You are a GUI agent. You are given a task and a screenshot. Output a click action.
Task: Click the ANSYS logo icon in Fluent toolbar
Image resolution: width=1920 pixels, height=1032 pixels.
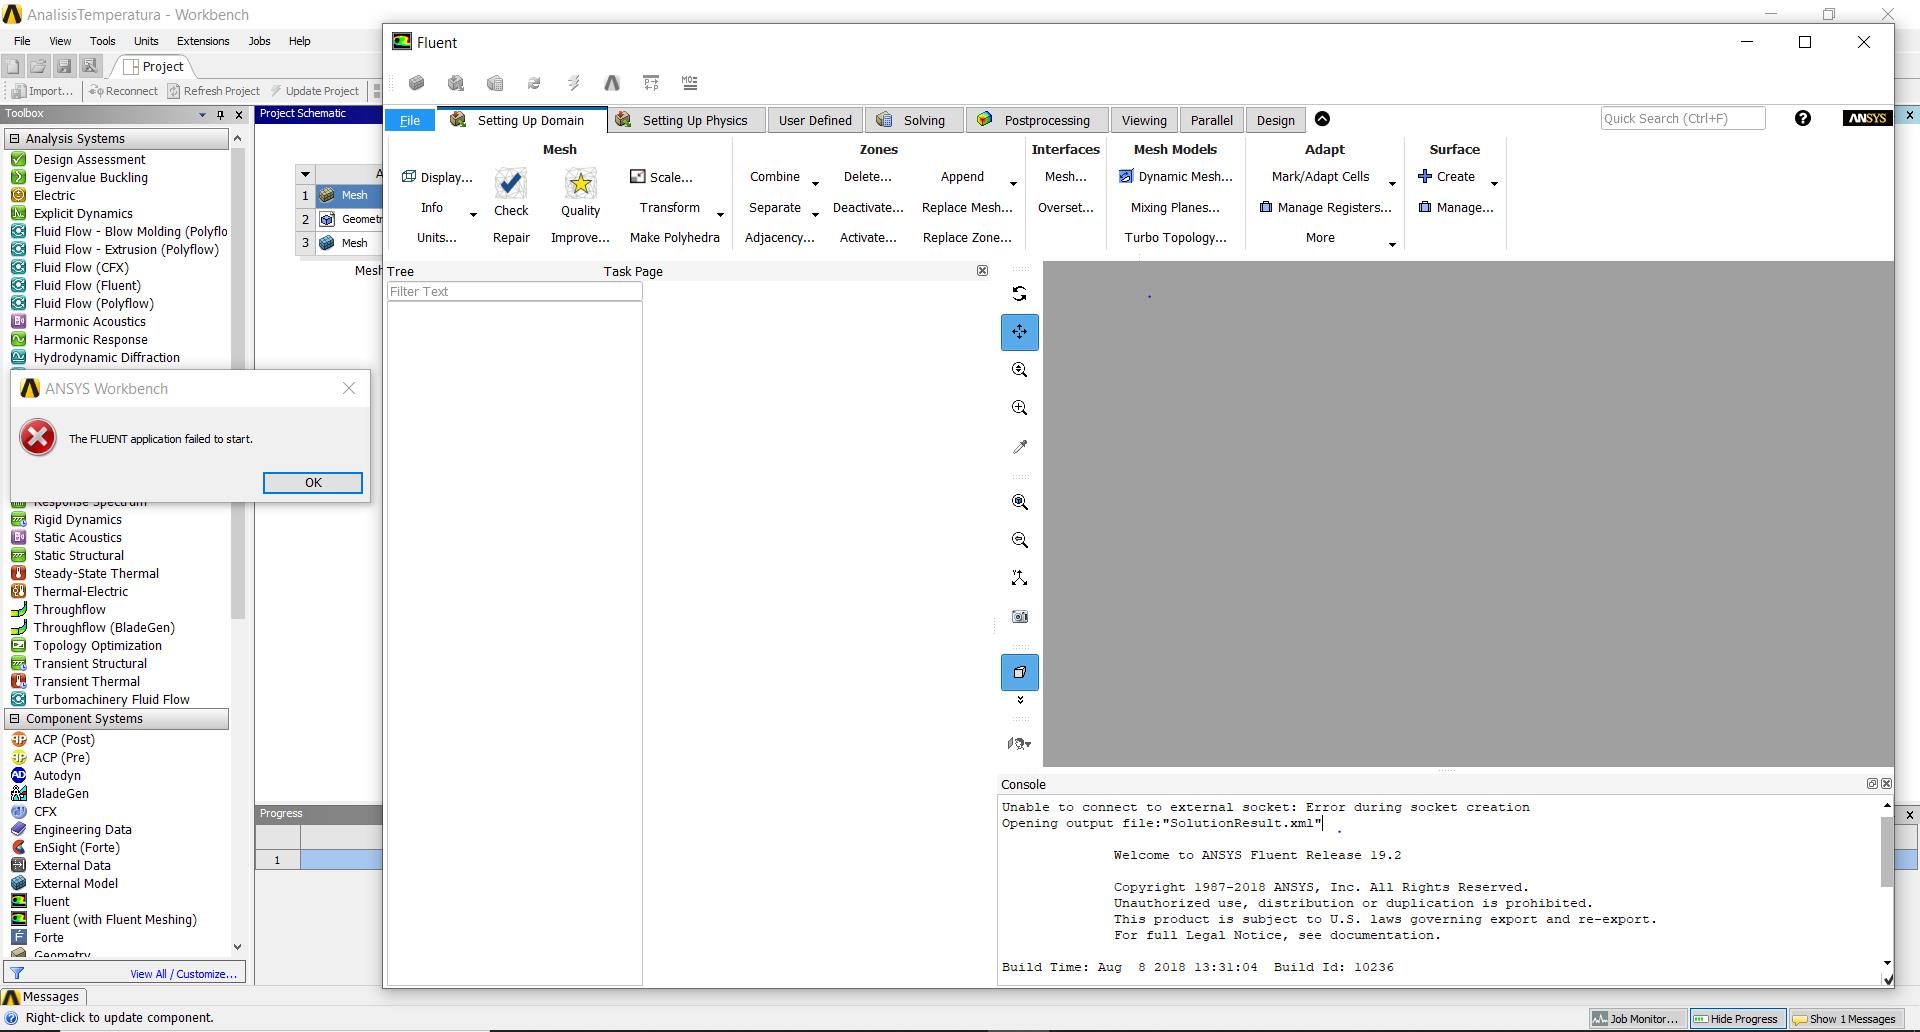pyautogui.click(x=612, y=83)
